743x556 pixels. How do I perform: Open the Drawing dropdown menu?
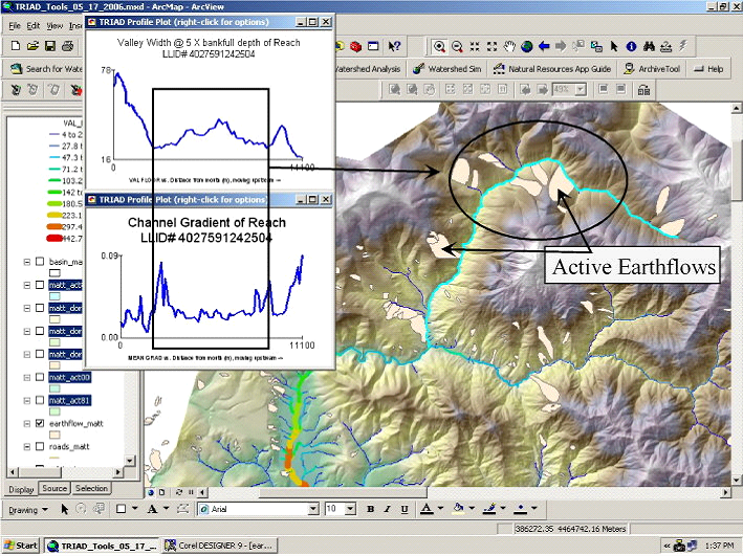coord(28,510)
